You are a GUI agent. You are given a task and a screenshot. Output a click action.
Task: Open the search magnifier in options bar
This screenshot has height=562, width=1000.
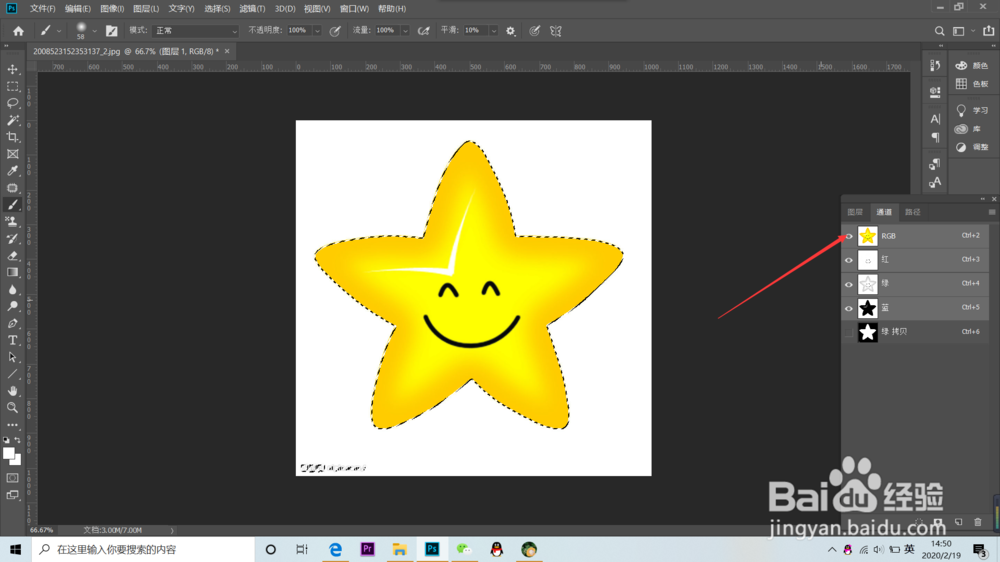tap(939, 31)
